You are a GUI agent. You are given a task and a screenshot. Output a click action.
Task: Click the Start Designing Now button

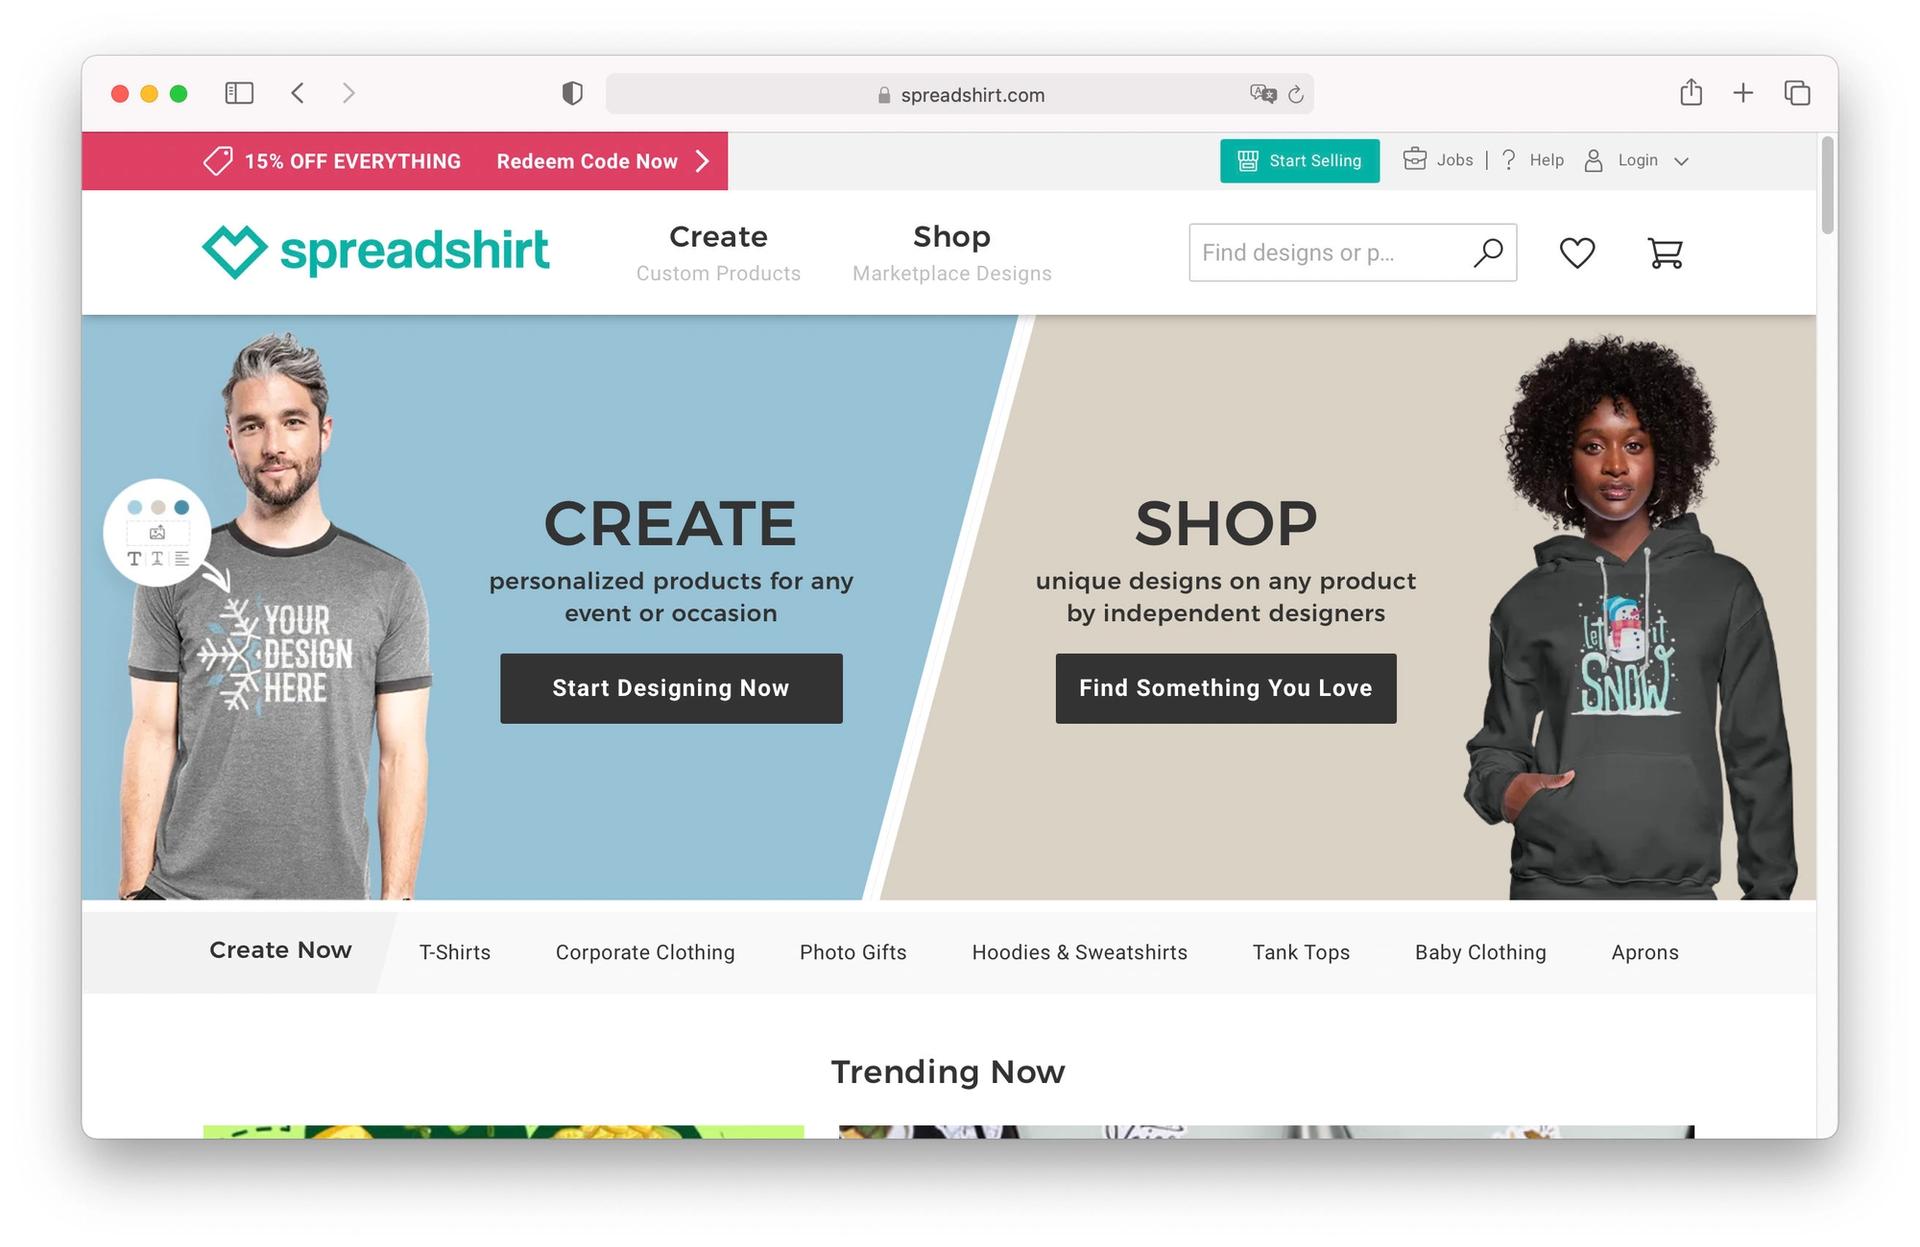(x=671, y=688)
